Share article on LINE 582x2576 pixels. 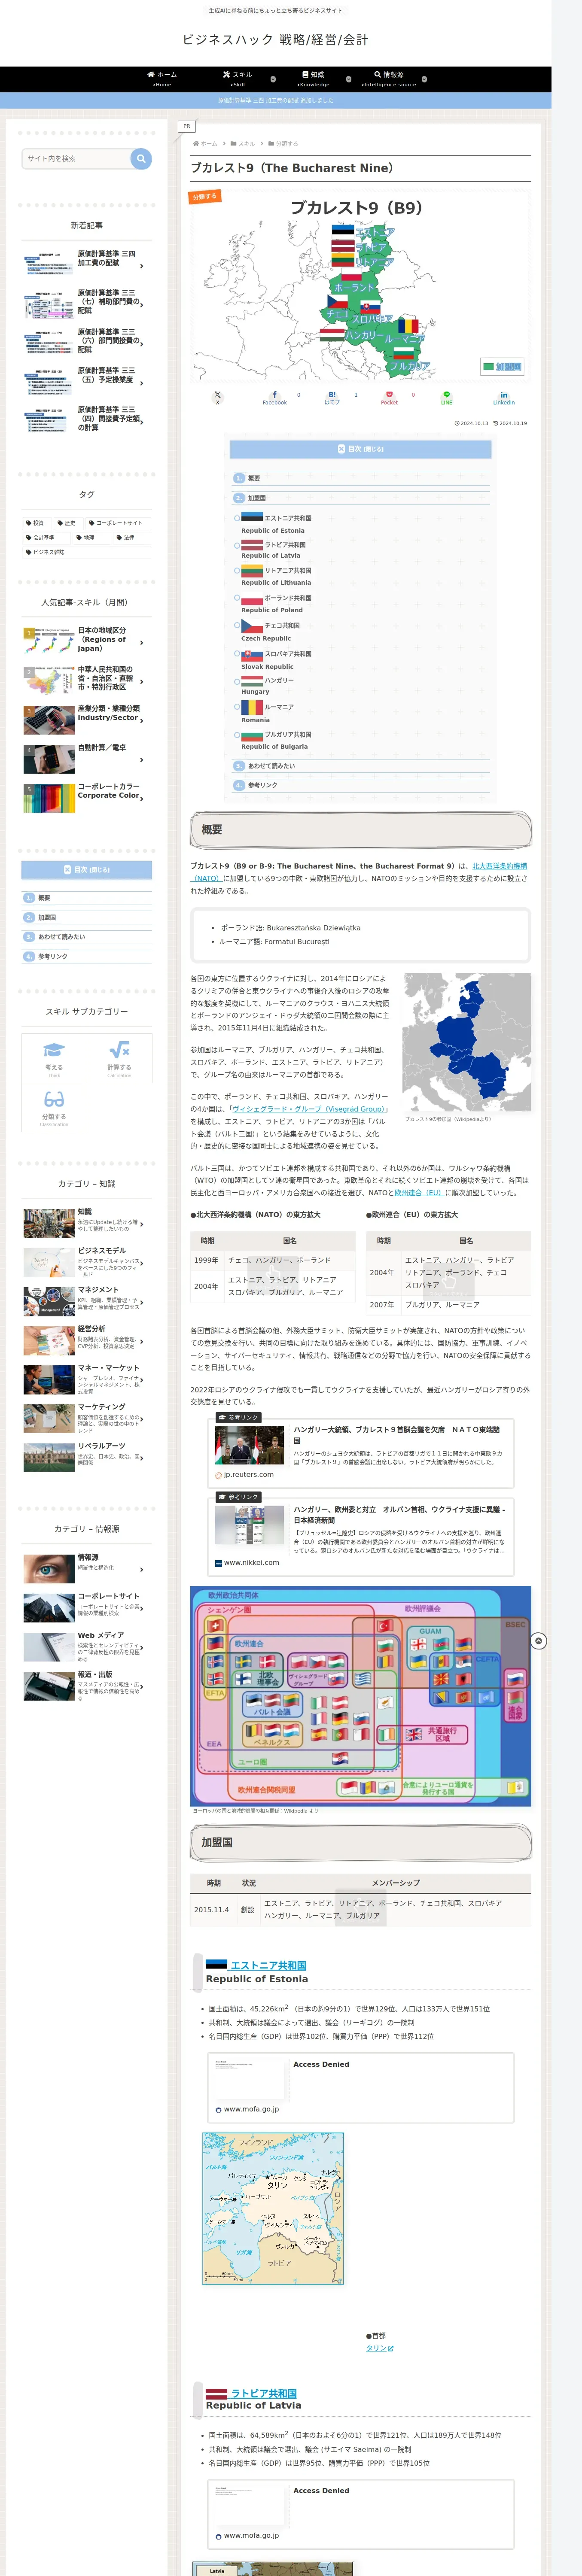click(447, 397)
